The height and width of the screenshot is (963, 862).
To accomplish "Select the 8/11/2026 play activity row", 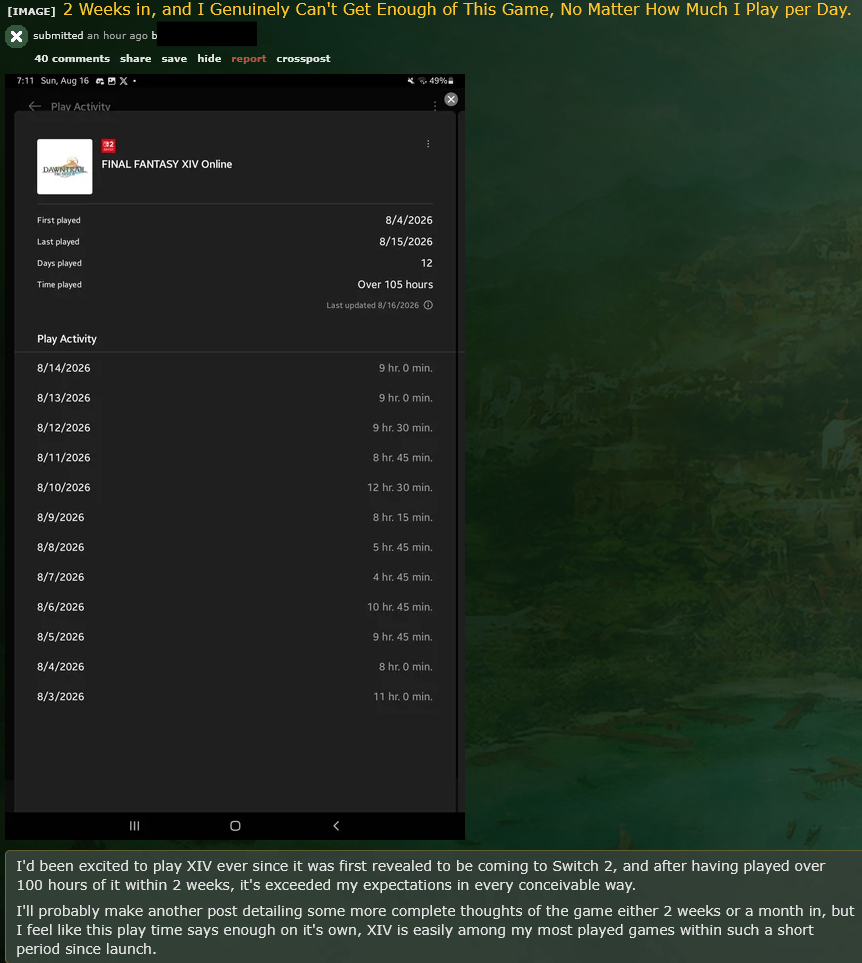I will click(x=235, y=458).
